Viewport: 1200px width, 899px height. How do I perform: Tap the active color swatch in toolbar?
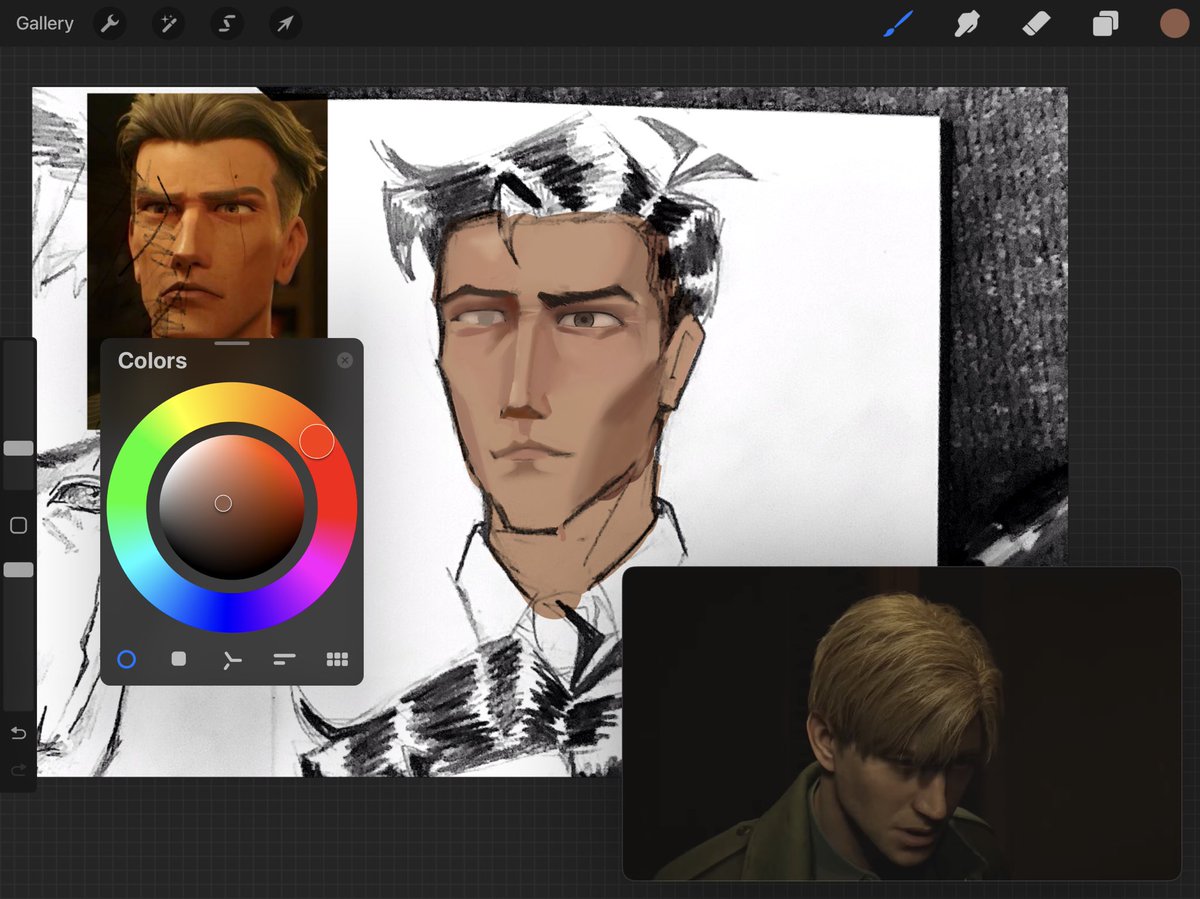(x=1174, y=23)
